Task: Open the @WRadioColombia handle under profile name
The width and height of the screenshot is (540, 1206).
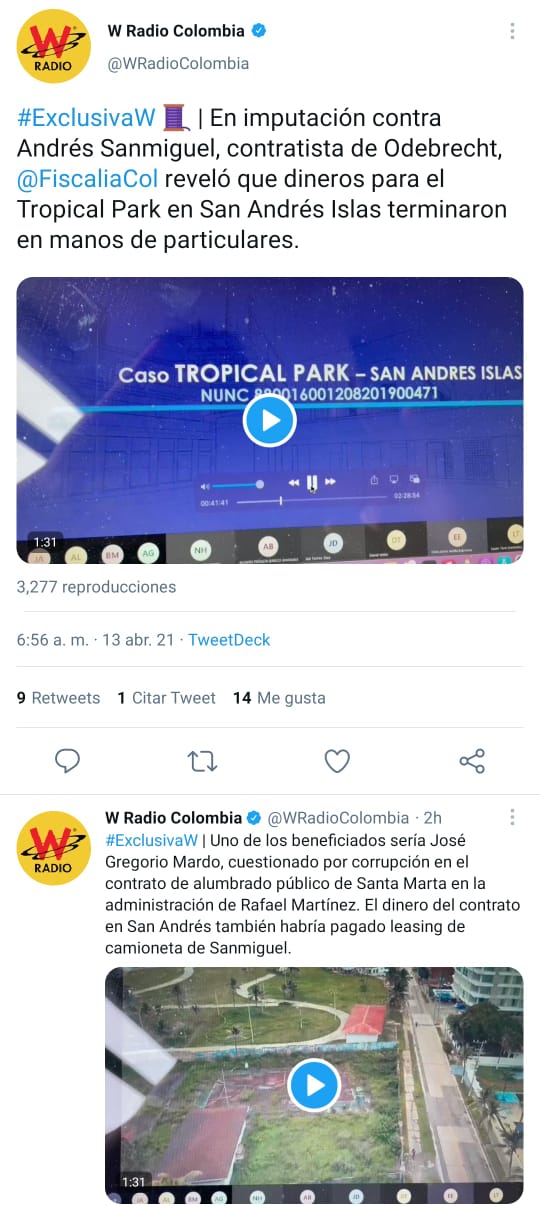Action: pos(178,63)
